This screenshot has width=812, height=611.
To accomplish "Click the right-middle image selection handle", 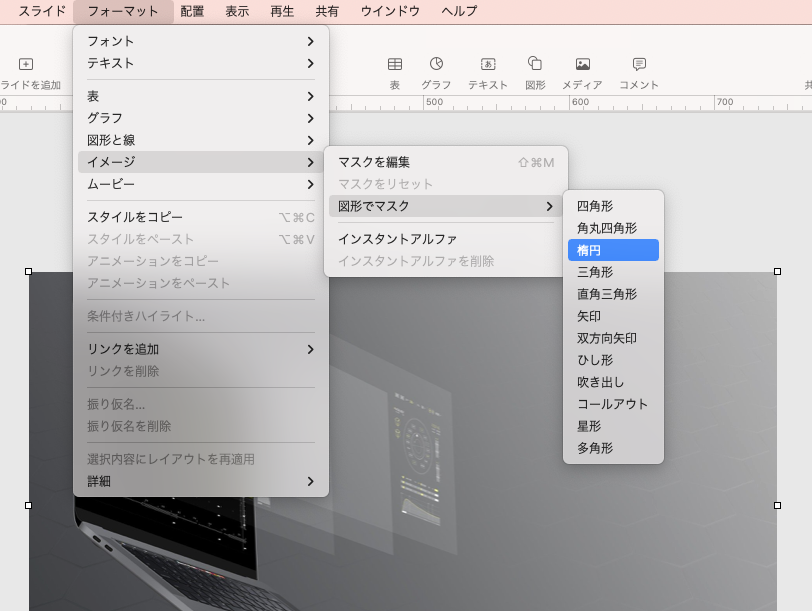I will point(777,505).
